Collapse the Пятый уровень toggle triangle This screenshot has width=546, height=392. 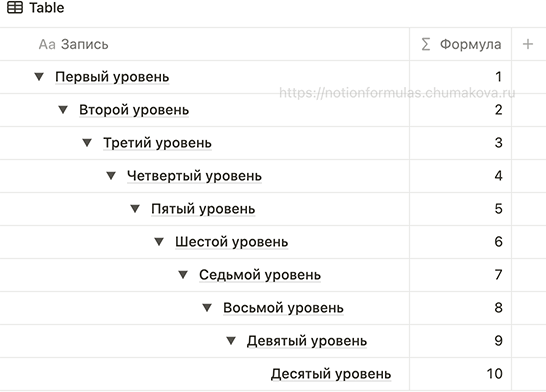coord(135,209)
